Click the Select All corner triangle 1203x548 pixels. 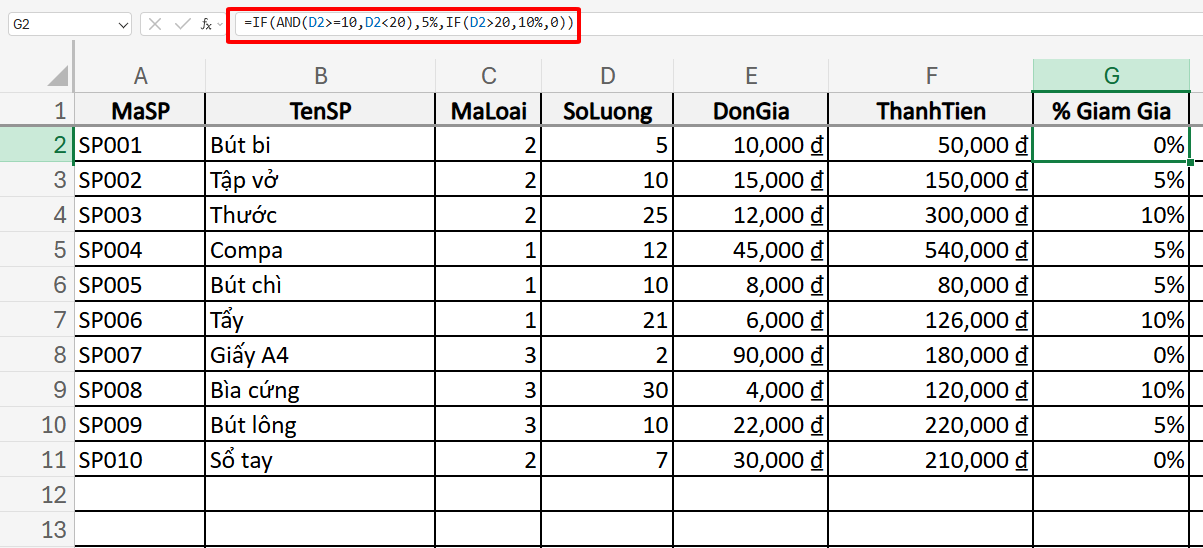[58, 76]
